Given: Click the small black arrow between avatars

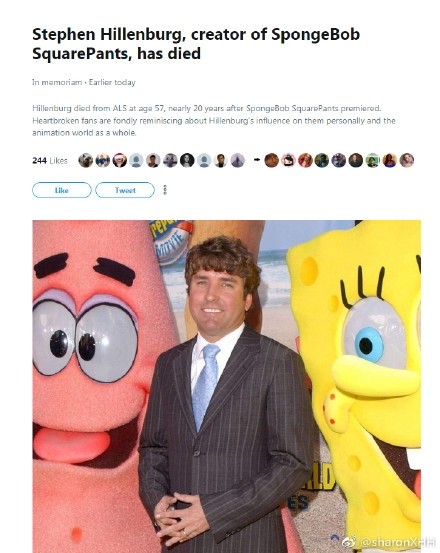Looking at the screenshot, I should pyautogui.click(x=257, y=160).
